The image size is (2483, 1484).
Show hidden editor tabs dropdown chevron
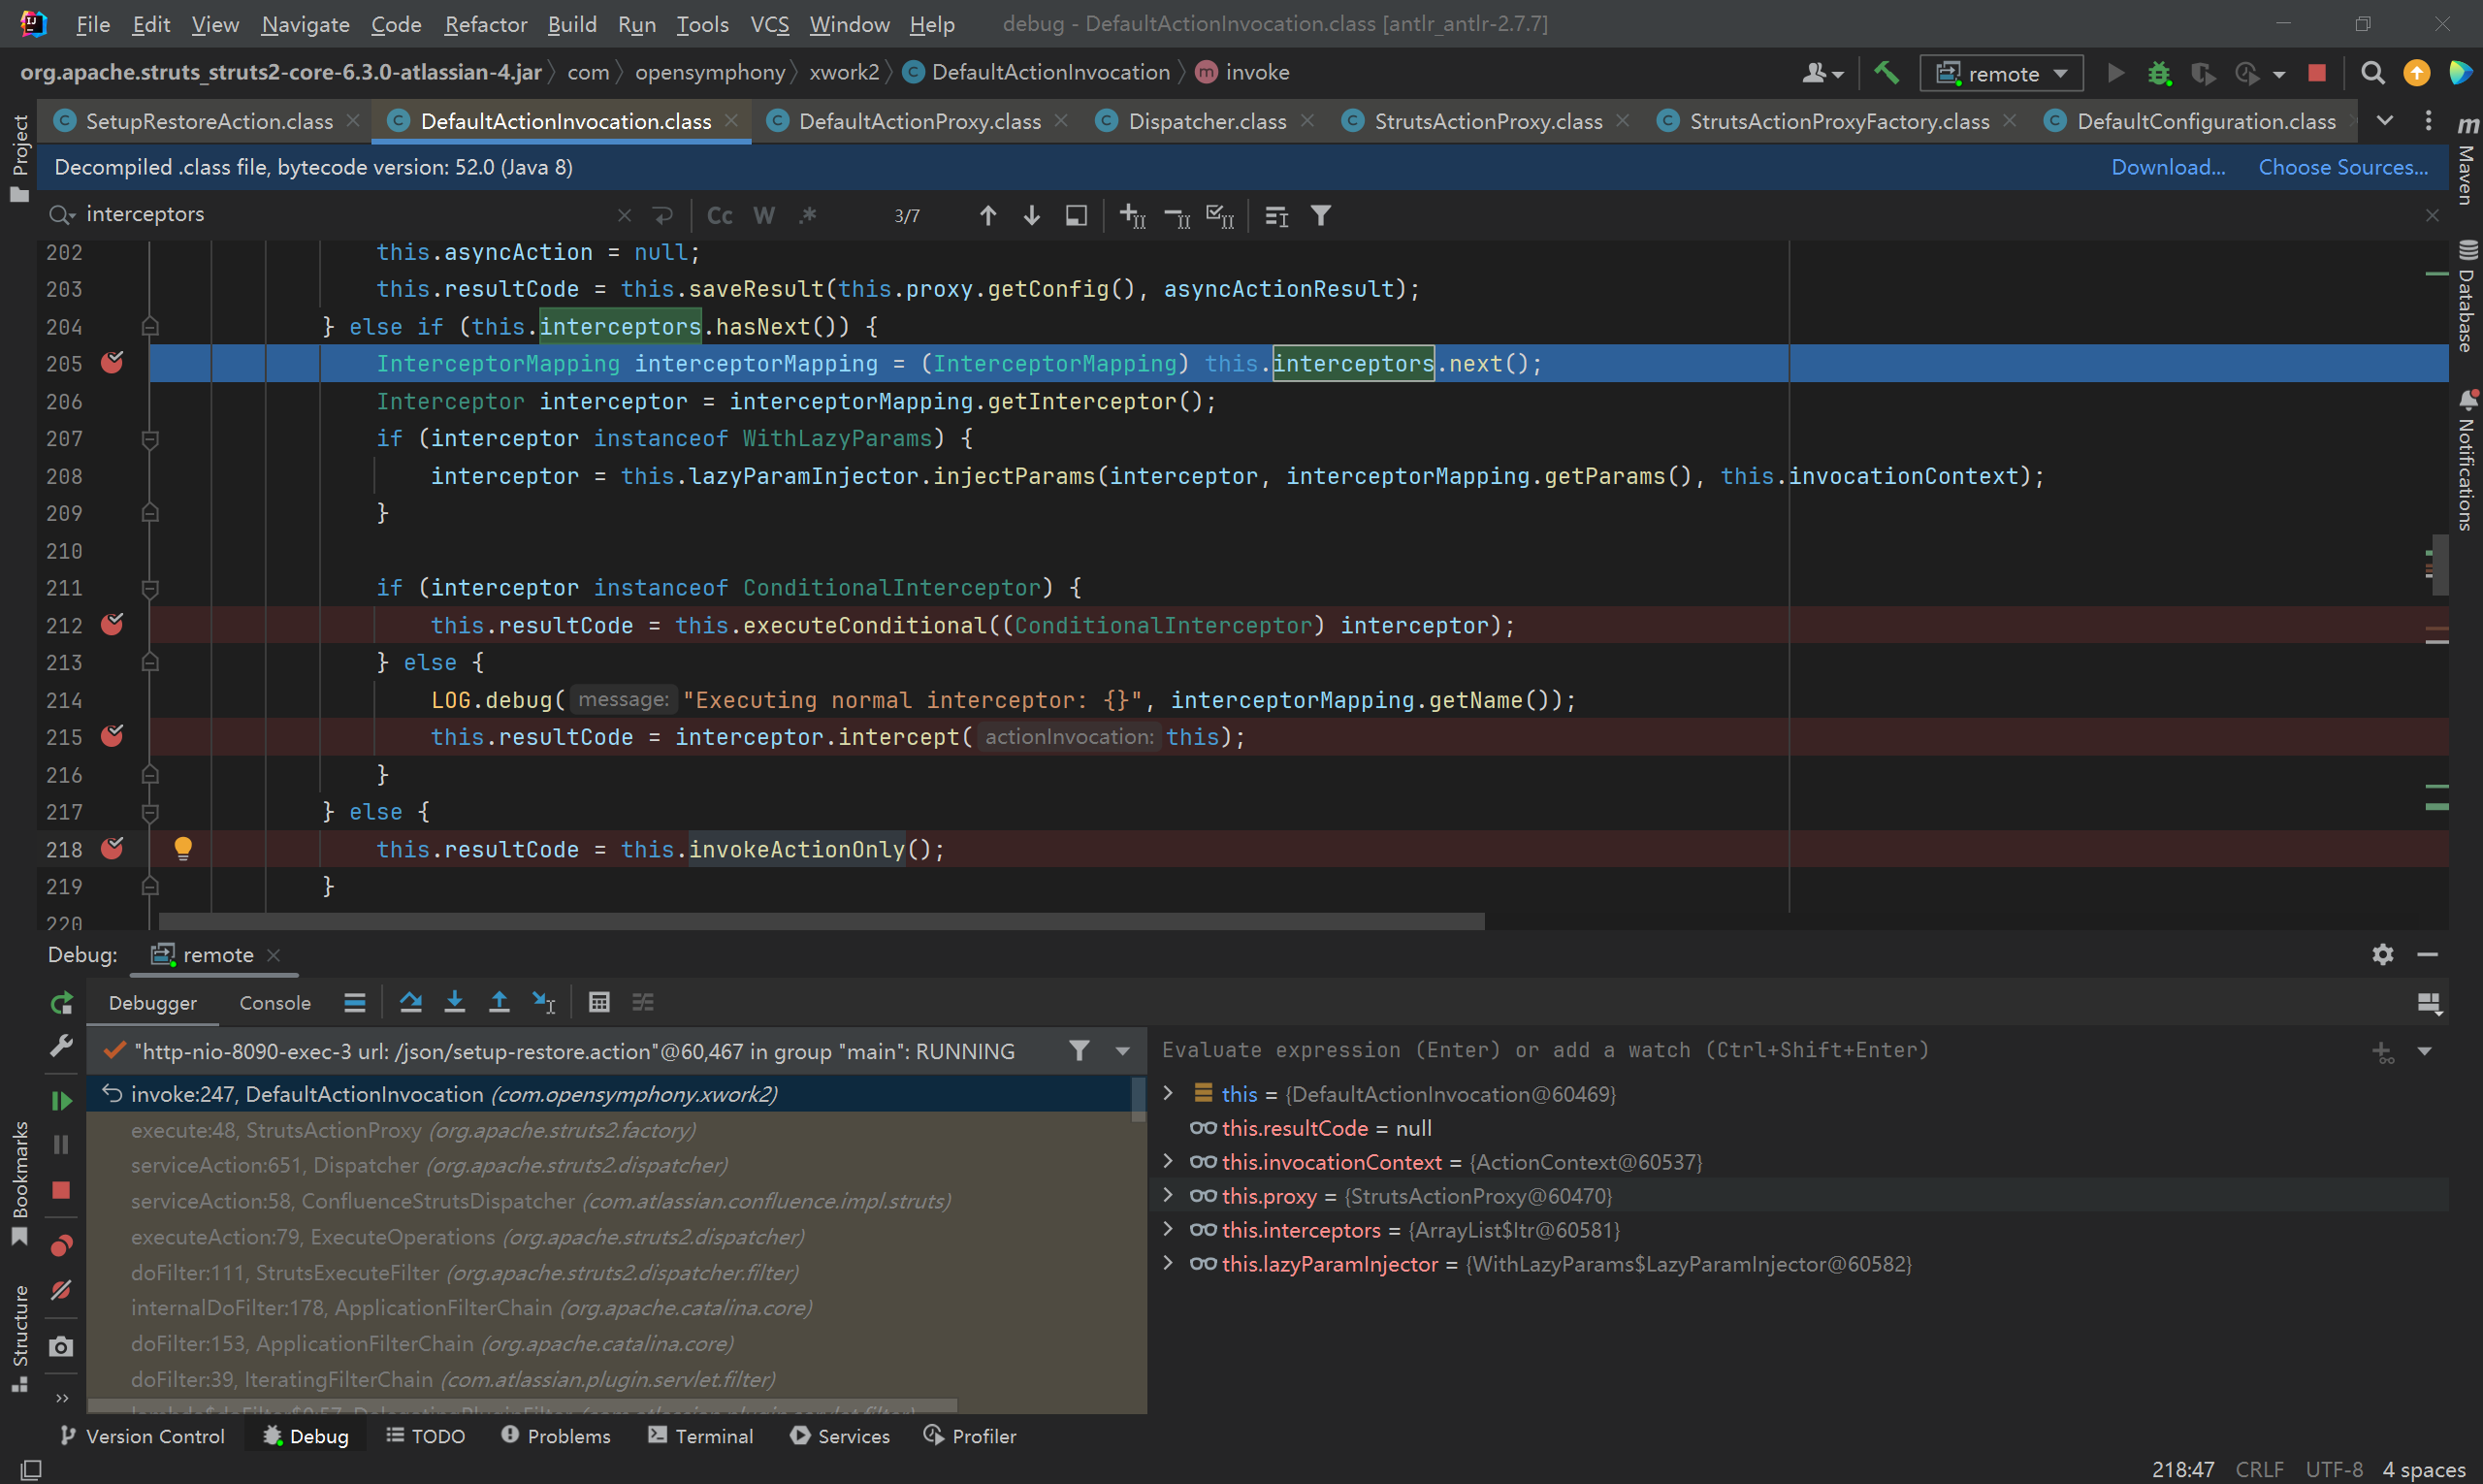(2385, 121)
